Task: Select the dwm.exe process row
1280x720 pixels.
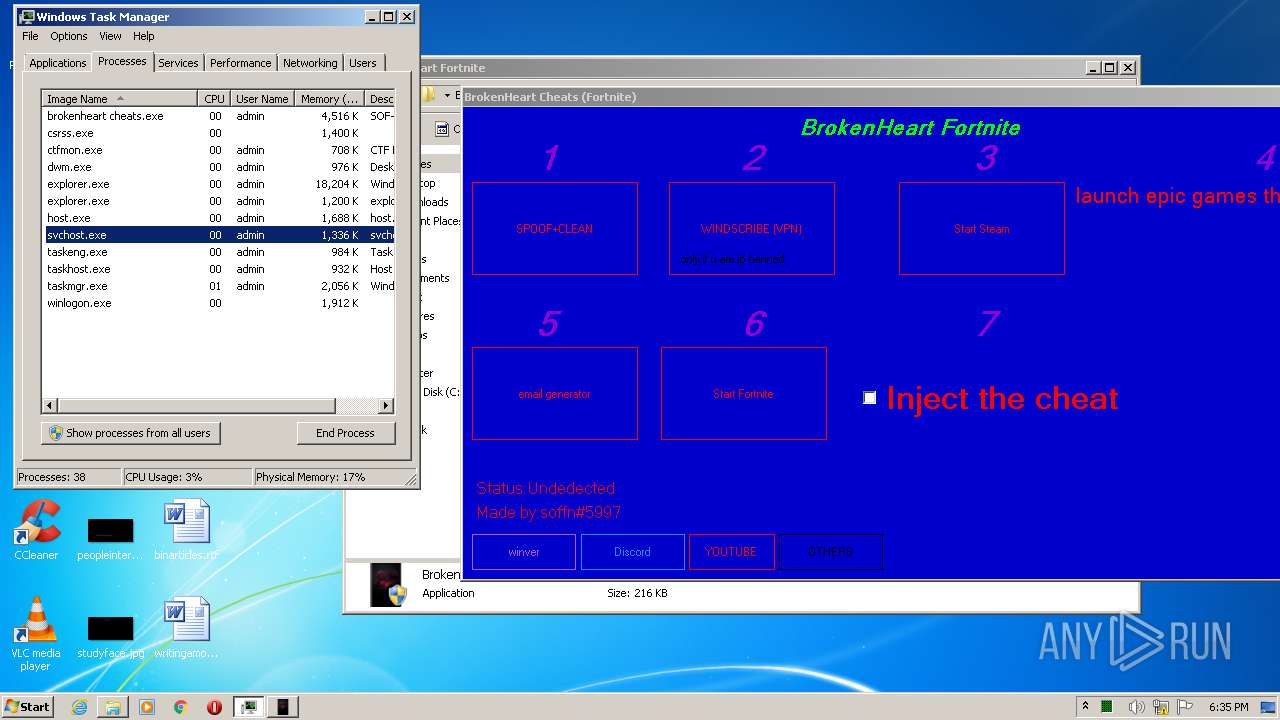Action: [x=218, y=167]
